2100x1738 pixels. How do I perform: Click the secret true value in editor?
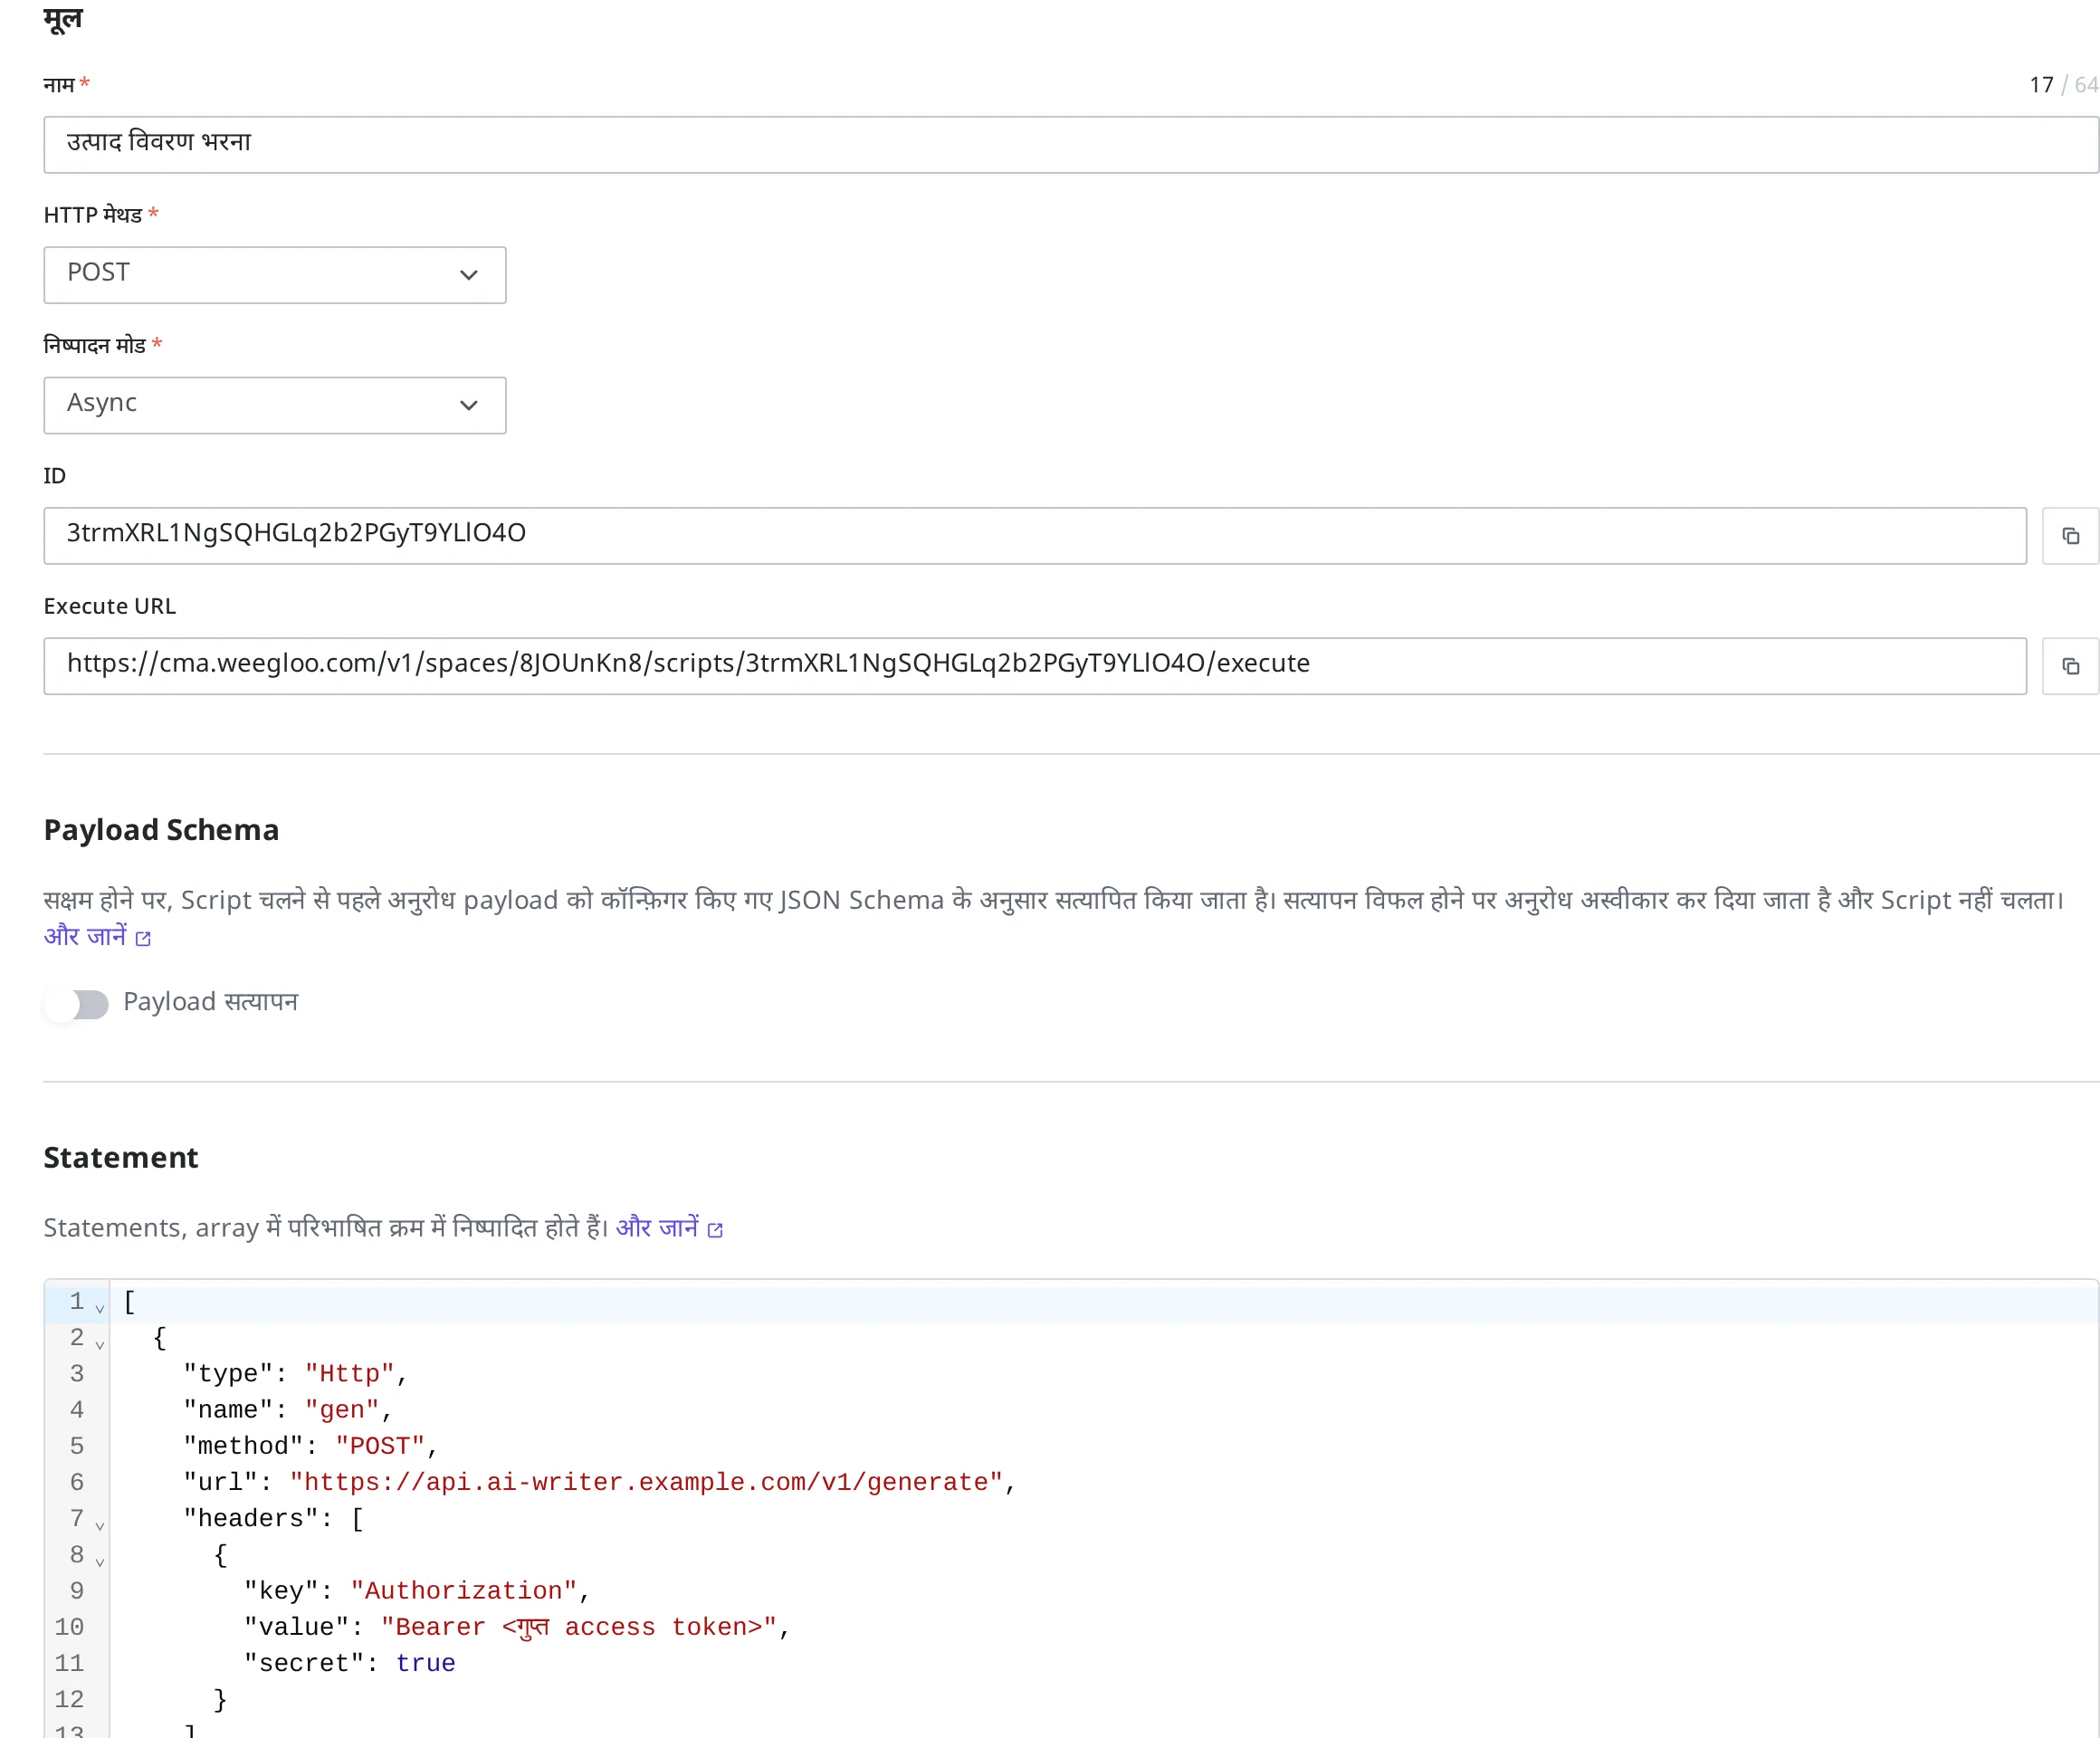coord(425,1663)
